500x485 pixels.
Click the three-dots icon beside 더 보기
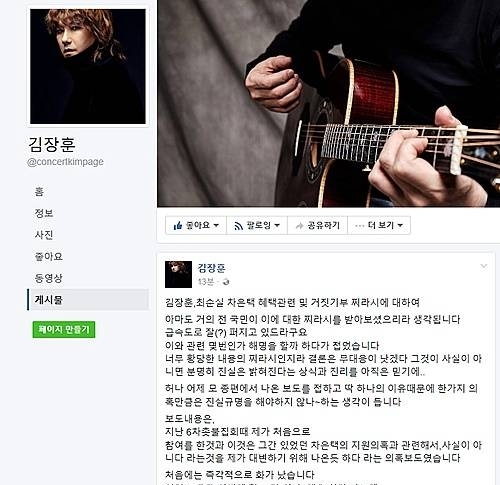coord(360,226)
